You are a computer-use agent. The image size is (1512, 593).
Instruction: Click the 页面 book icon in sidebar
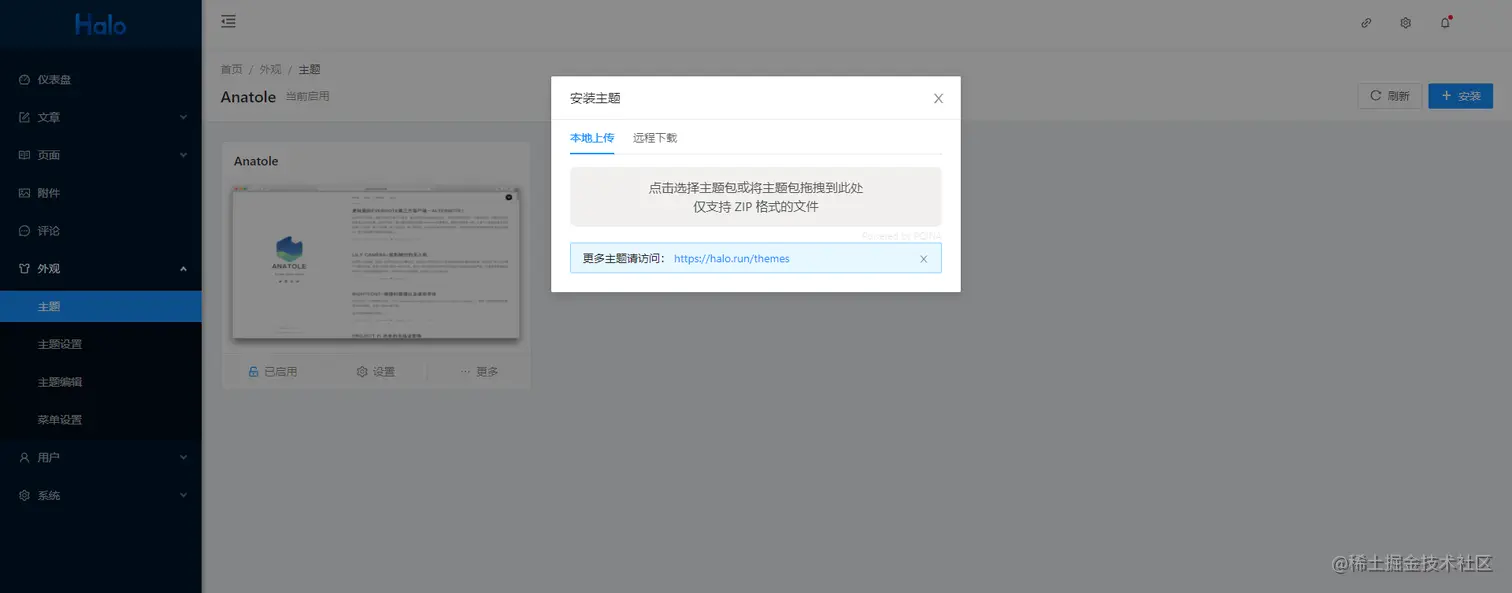[x=25, y=155]
